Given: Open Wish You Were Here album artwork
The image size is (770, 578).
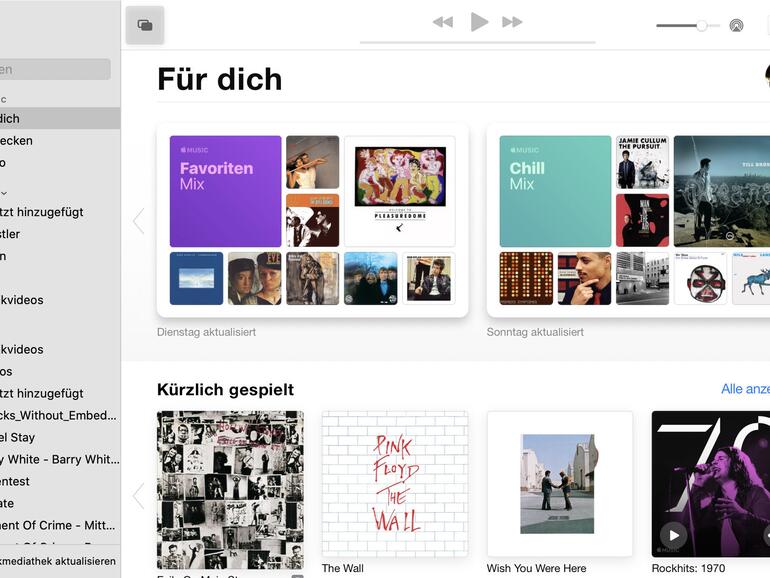Looking at the screenshot, I should pyautogui.click(x=560, y=484).
